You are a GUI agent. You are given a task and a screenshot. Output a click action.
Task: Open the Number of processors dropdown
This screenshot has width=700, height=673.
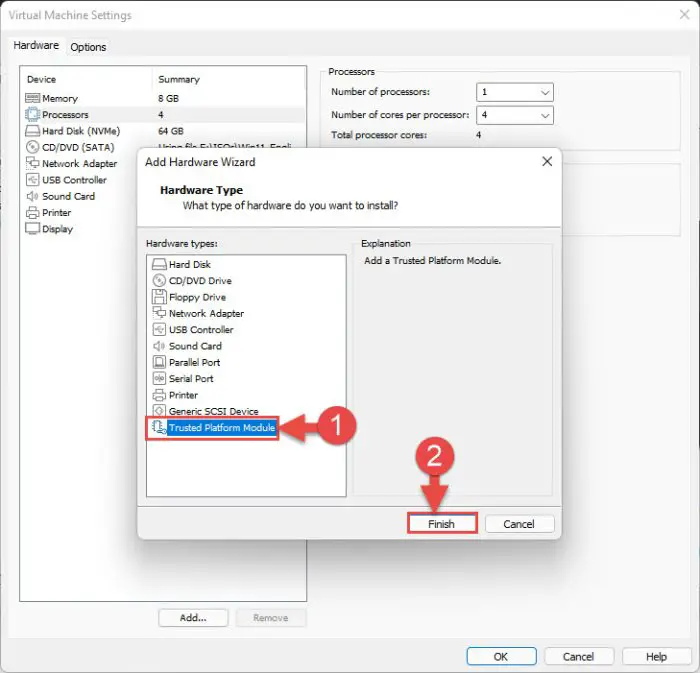coord(515,92)
